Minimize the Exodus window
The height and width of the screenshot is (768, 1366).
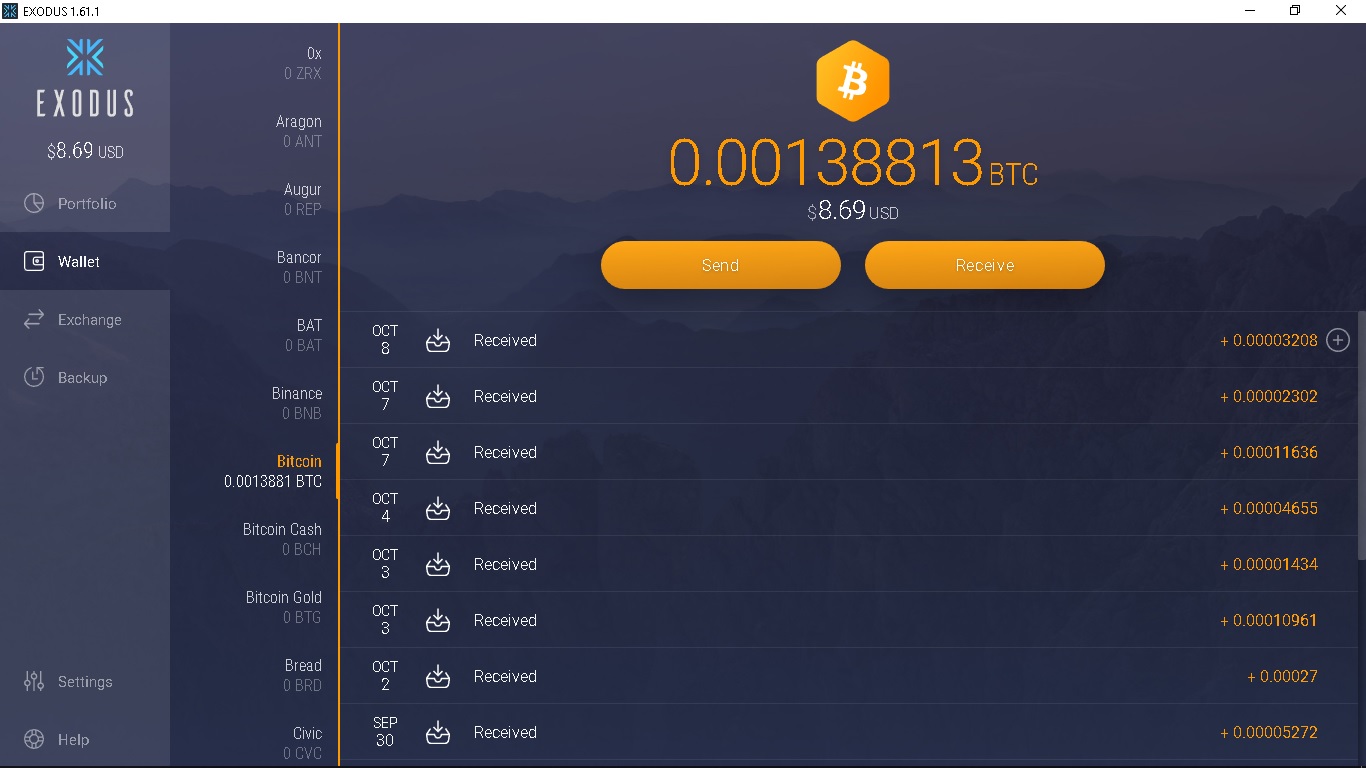coord(1250,11)
